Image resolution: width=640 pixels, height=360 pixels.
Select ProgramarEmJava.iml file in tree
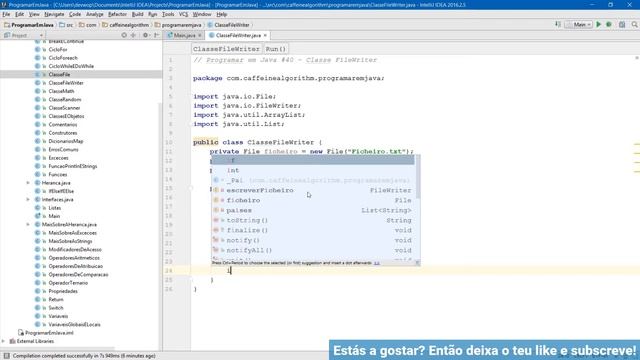(49, 333)
